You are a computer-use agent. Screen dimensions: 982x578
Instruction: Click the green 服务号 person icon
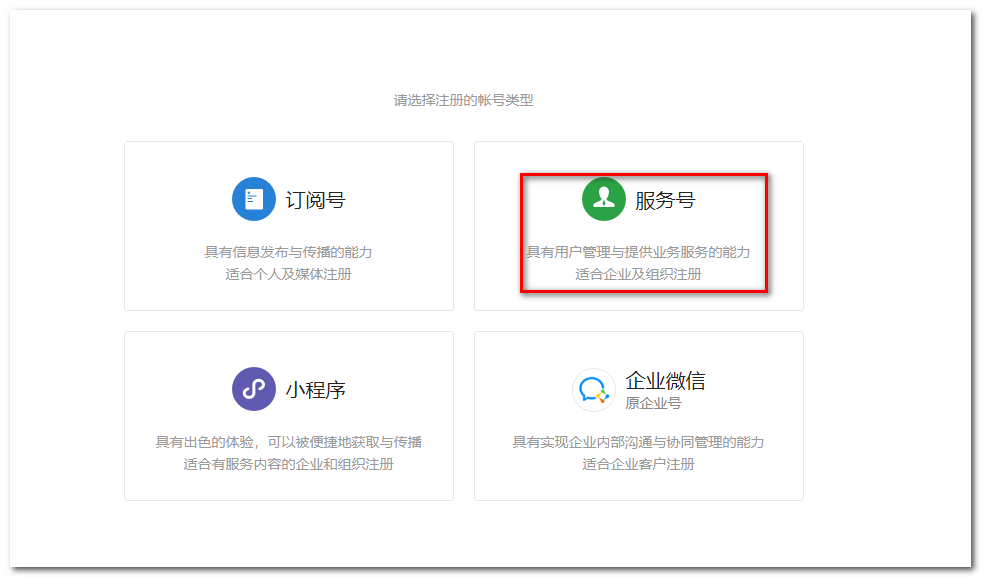[x=604, y=199]
